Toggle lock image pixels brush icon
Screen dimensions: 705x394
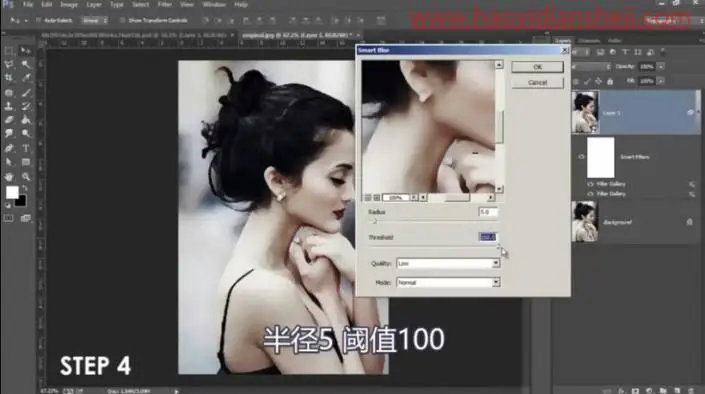tap(587, 81)
